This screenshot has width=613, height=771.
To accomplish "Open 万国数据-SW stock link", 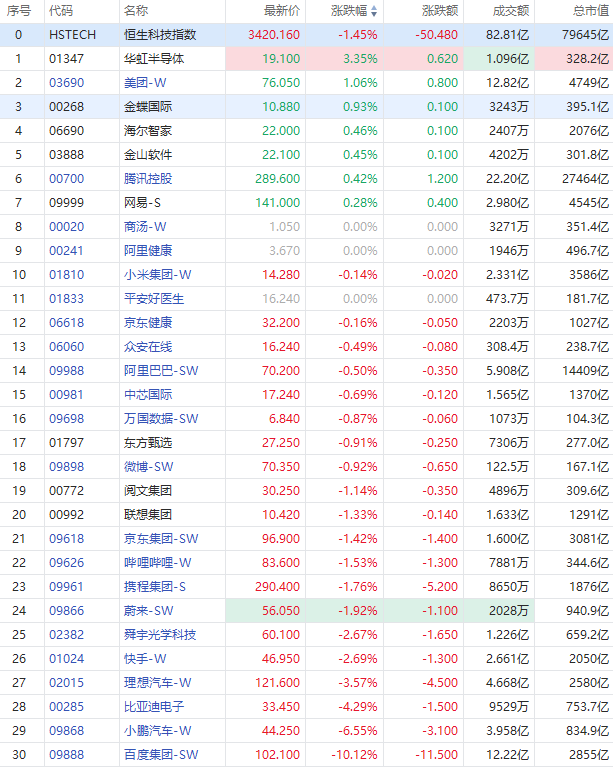I will (161, 418).
